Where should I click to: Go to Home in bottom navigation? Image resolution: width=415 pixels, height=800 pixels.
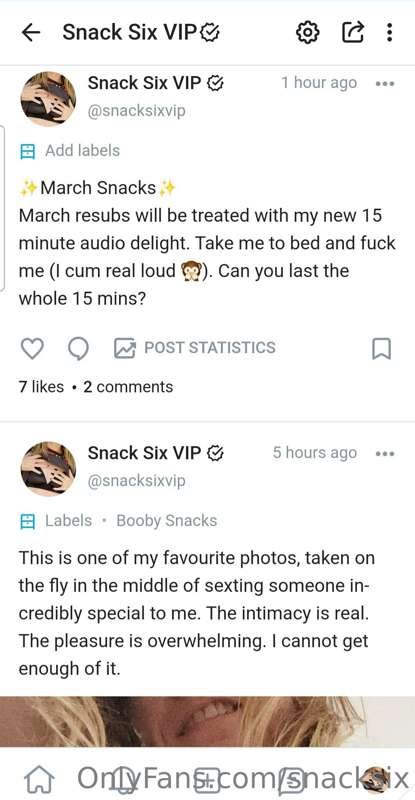tap(39, 780)
